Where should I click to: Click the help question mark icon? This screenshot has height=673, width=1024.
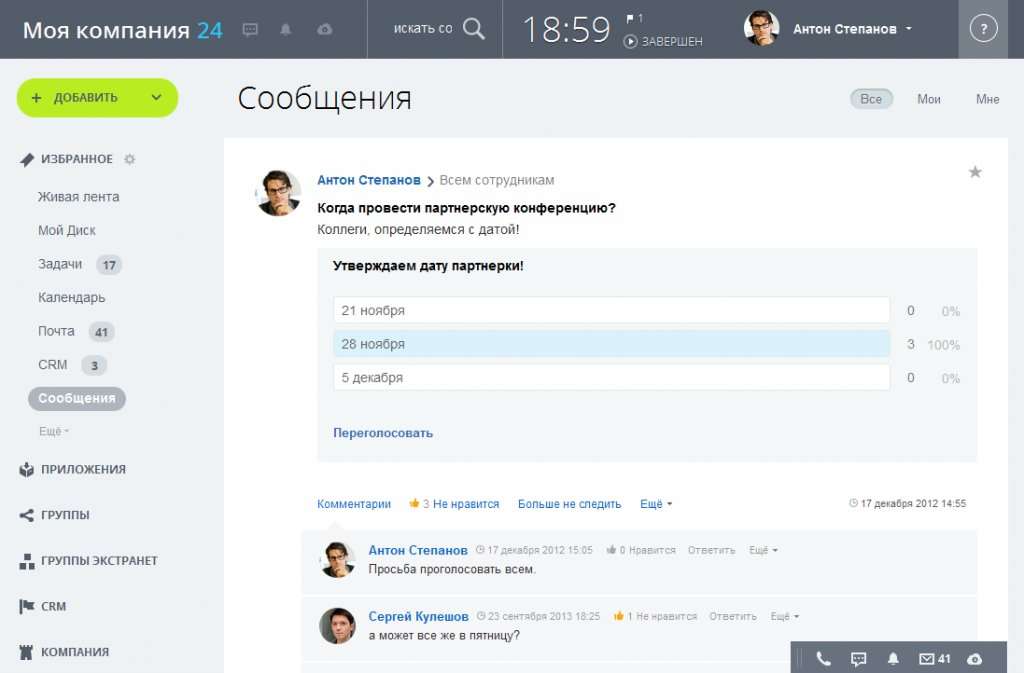pyautogui.click(x=983, y=29)
